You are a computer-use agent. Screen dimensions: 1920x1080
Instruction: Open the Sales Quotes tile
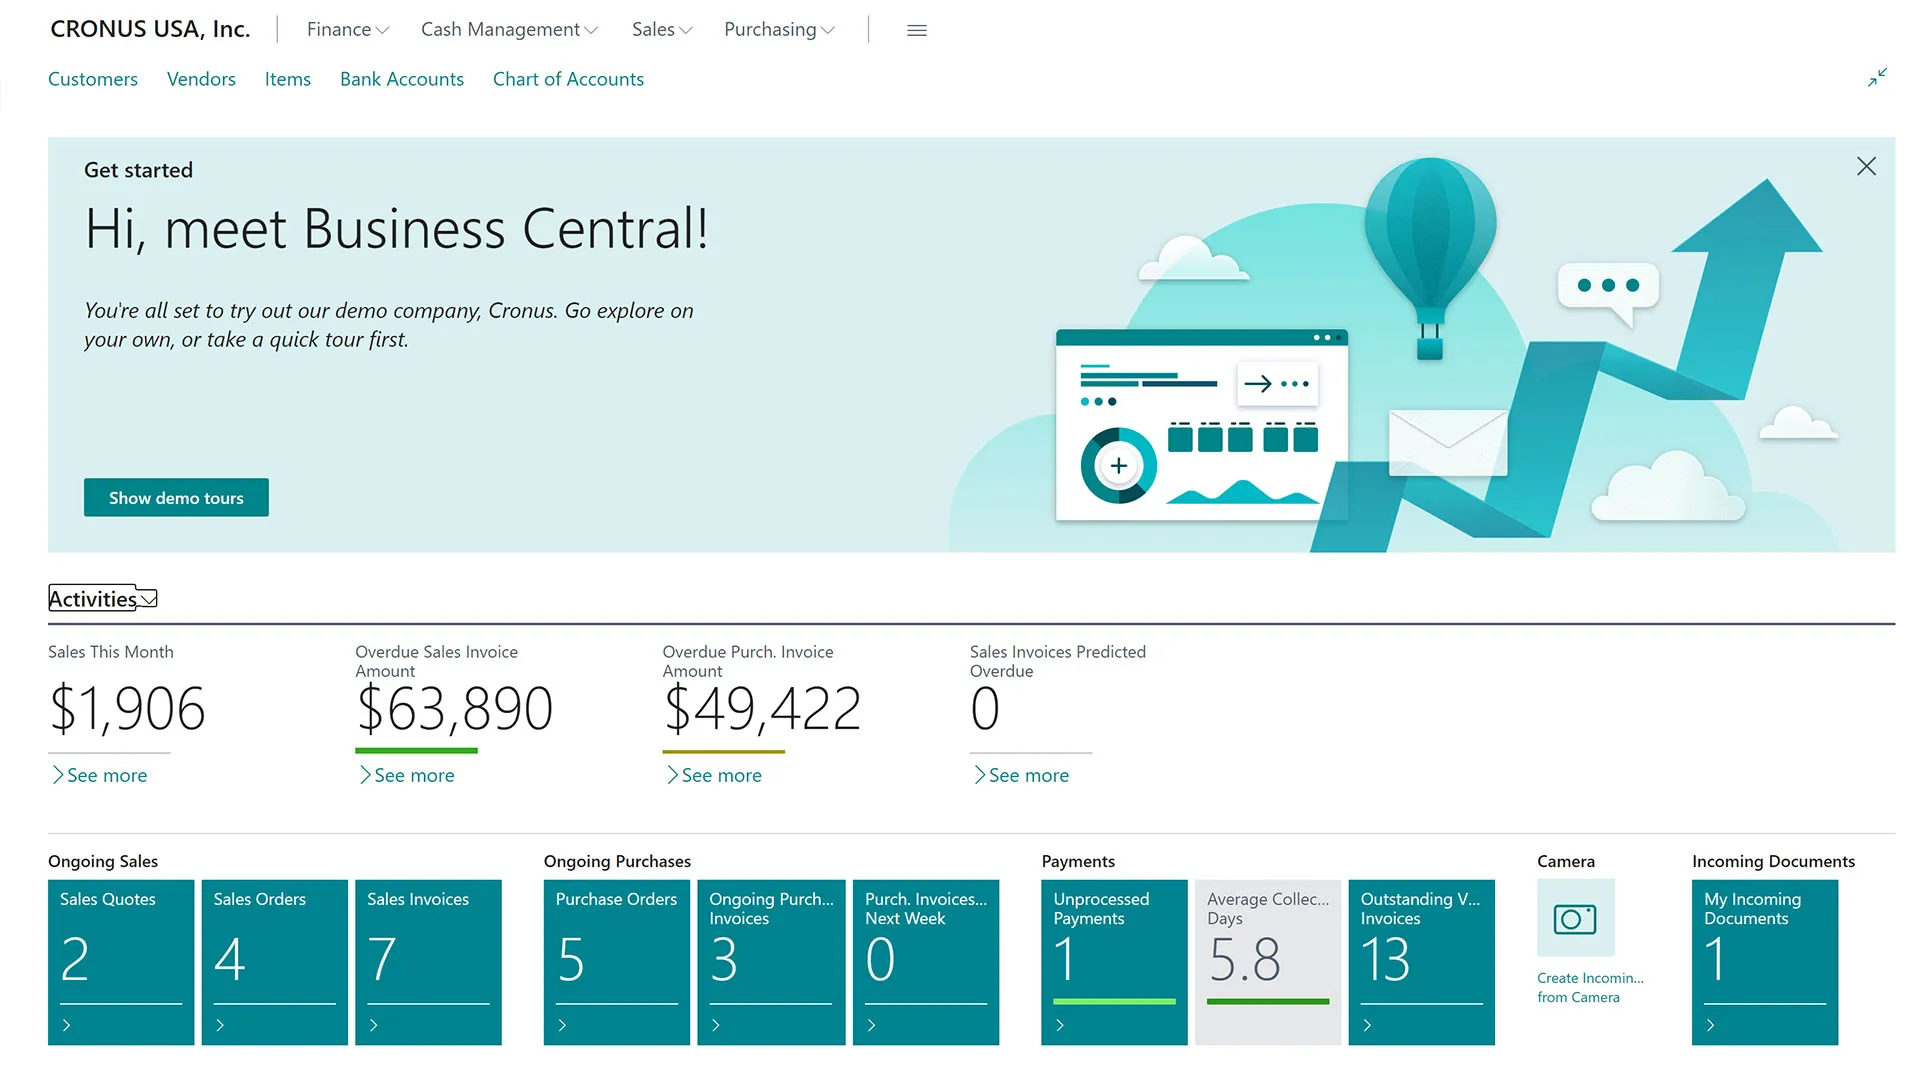[x=120, y=960]
